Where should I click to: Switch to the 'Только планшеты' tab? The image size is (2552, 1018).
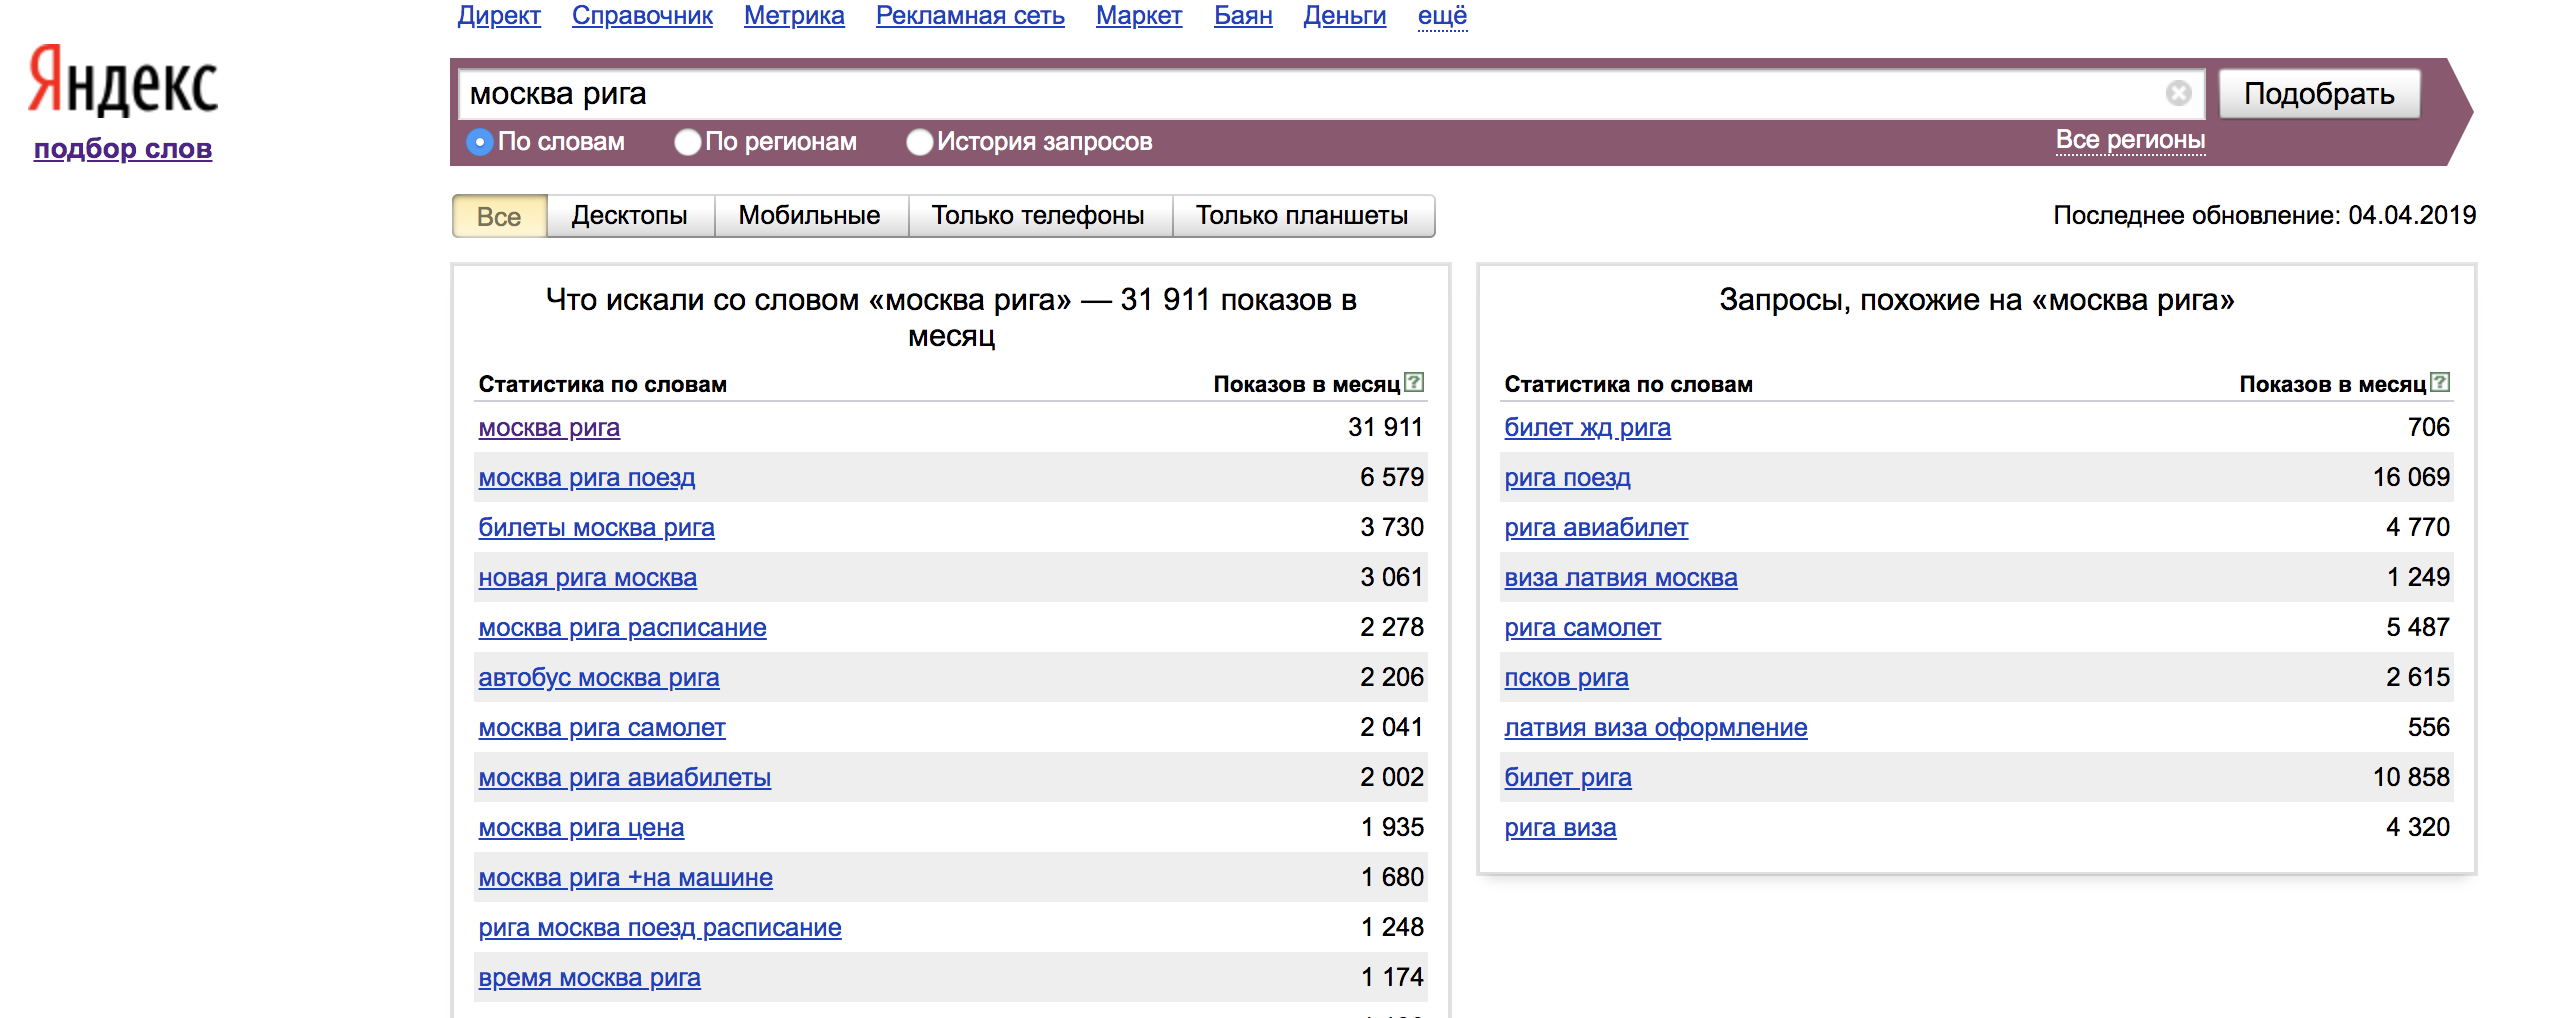1302,216
